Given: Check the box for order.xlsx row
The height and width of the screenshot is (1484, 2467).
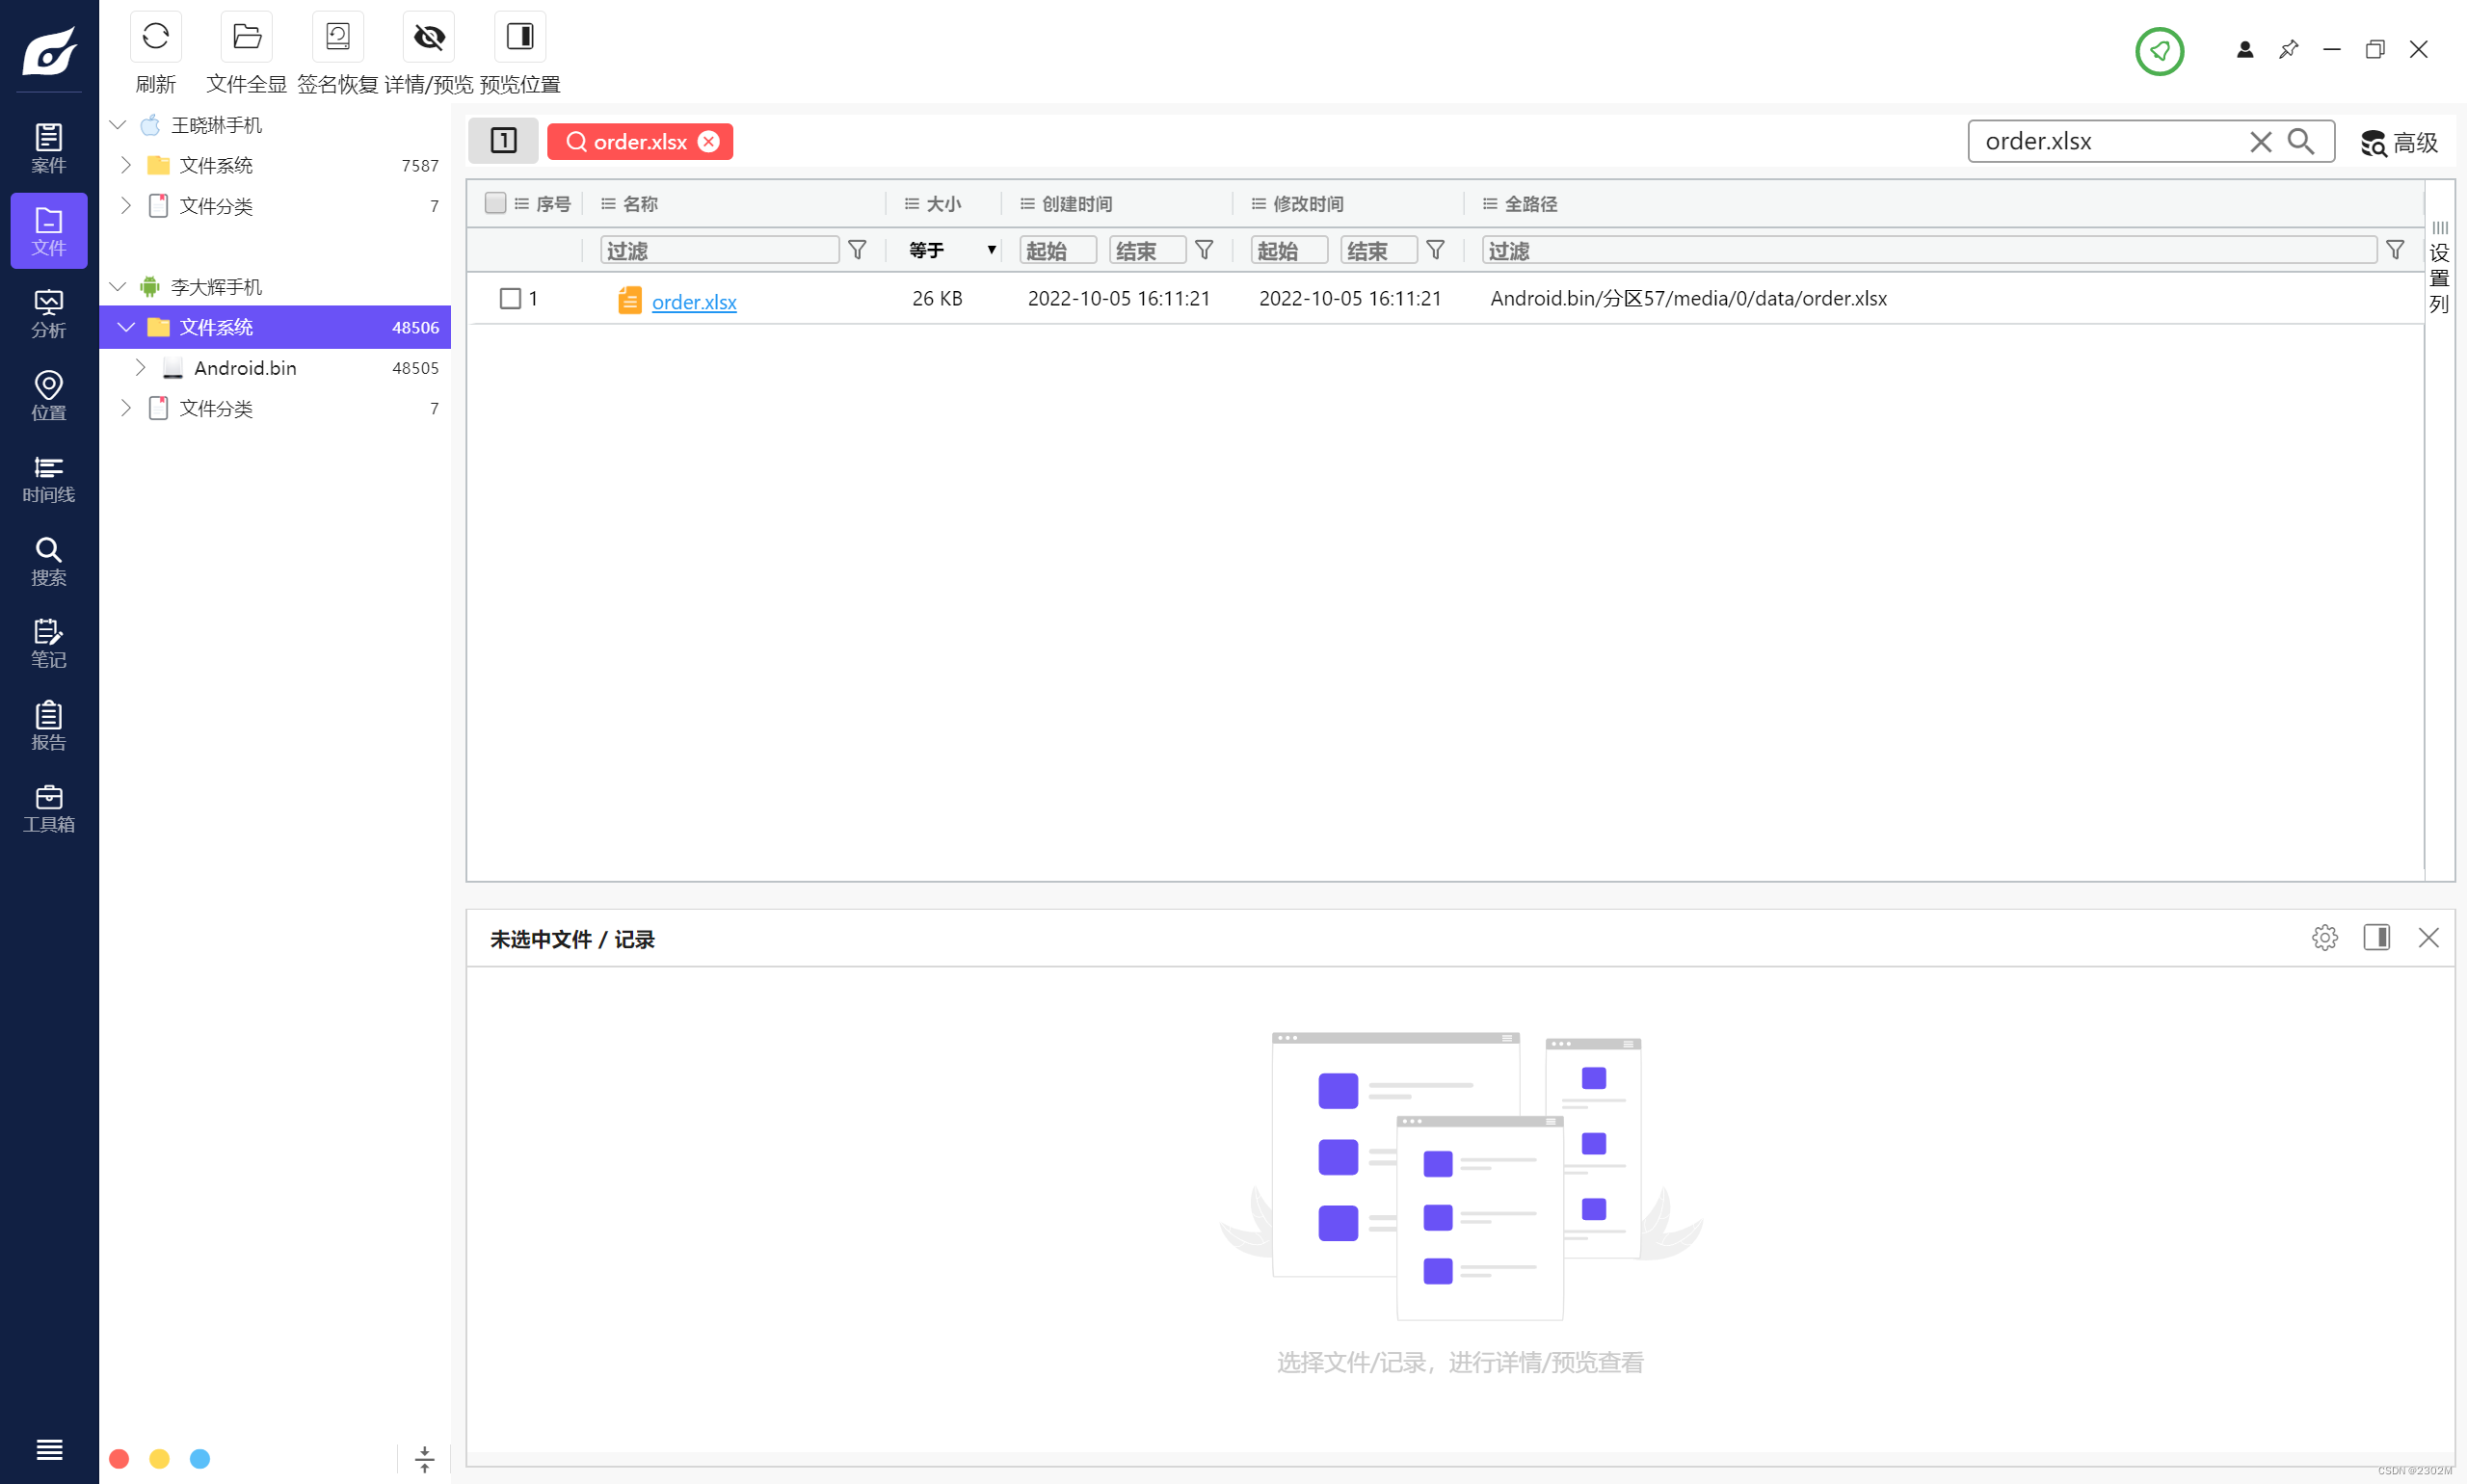Looking at the screenshot, I should [510, 299].
